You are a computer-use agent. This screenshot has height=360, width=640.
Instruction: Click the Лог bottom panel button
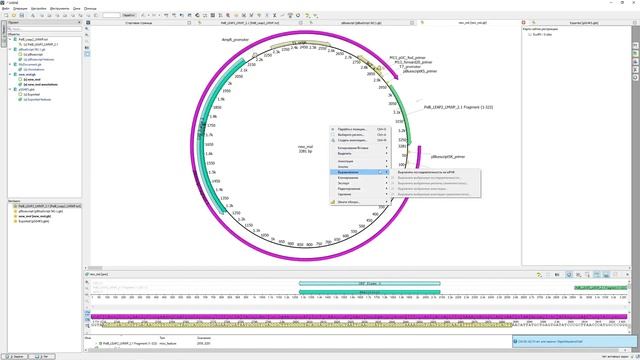coord(42,357)
